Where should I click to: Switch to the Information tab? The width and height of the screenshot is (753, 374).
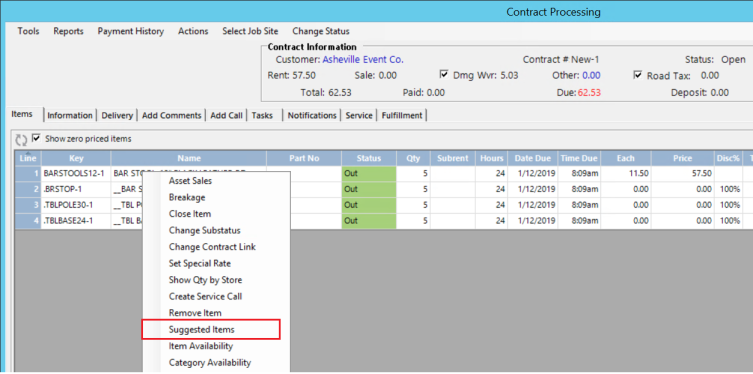[70, 115]
